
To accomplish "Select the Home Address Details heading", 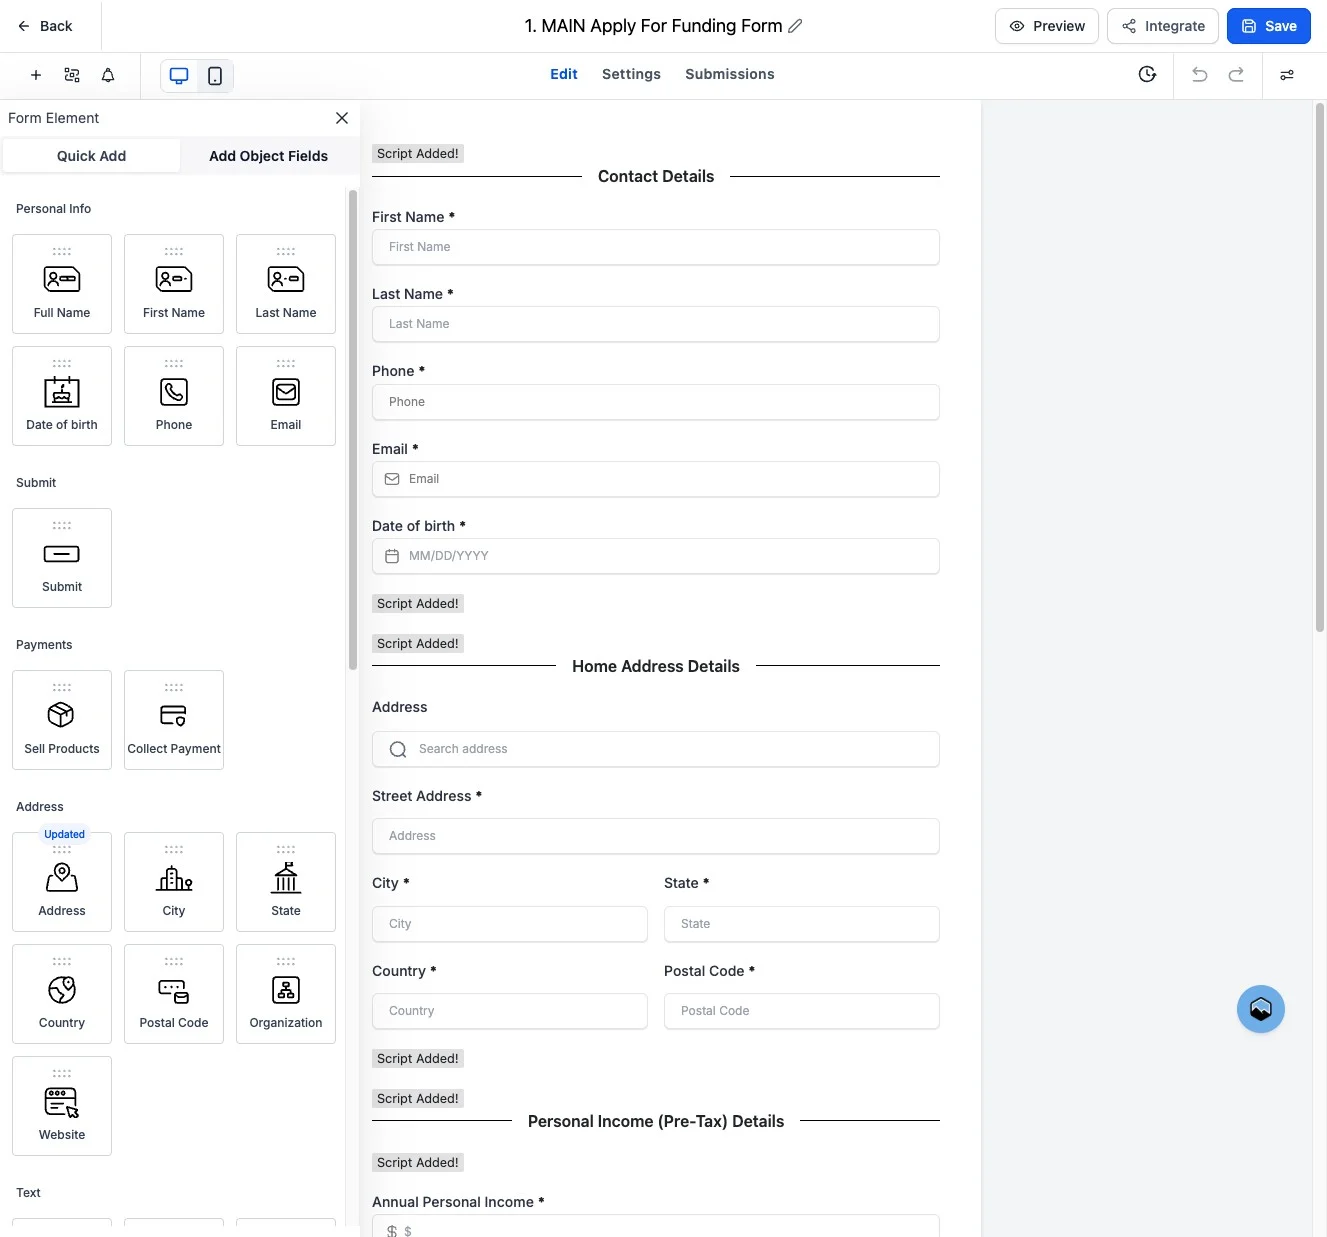I will pos(656,666).
